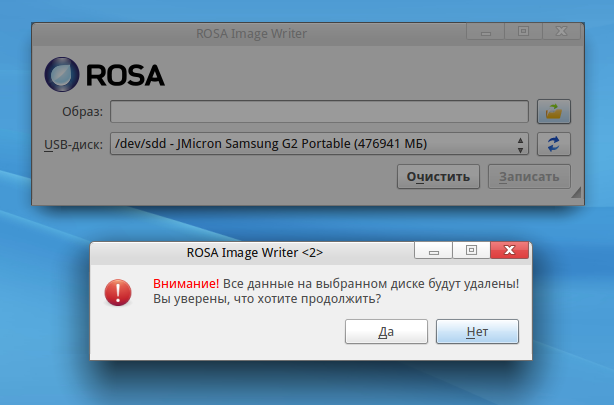614x405 pixels.
Task: Click the ROSA logo in main window
Action: tap(105, 74)
